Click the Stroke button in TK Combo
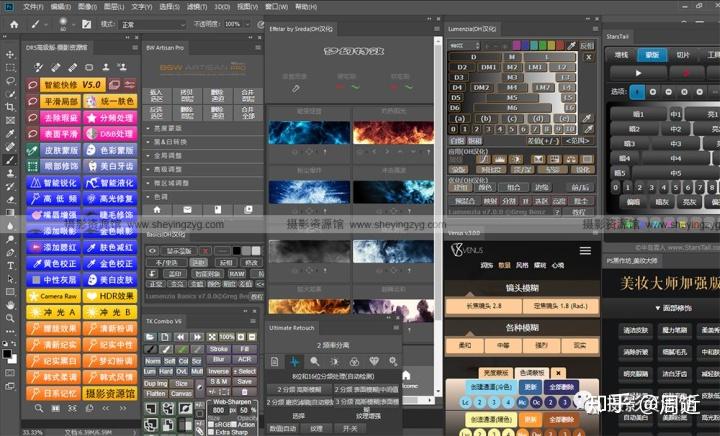 point(219,349)
